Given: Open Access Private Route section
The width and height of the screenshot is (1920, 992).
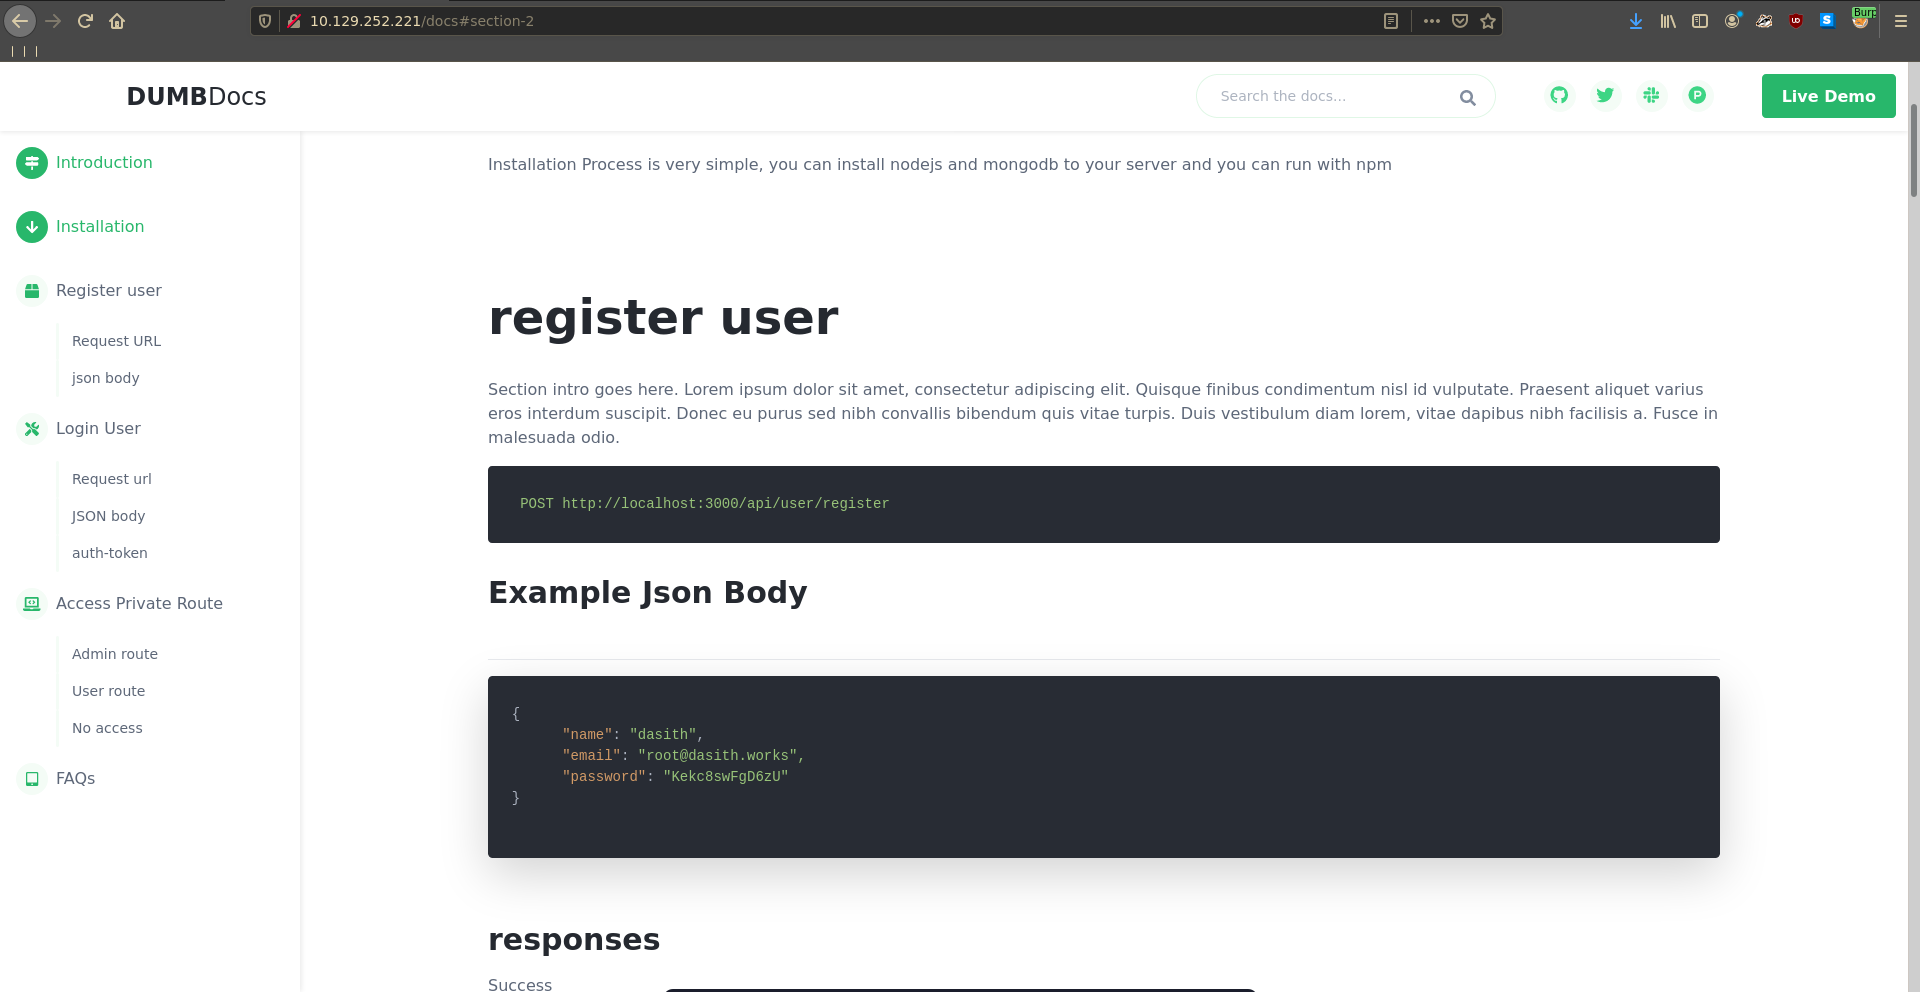Looking at the screenshot, I should 139,603.
